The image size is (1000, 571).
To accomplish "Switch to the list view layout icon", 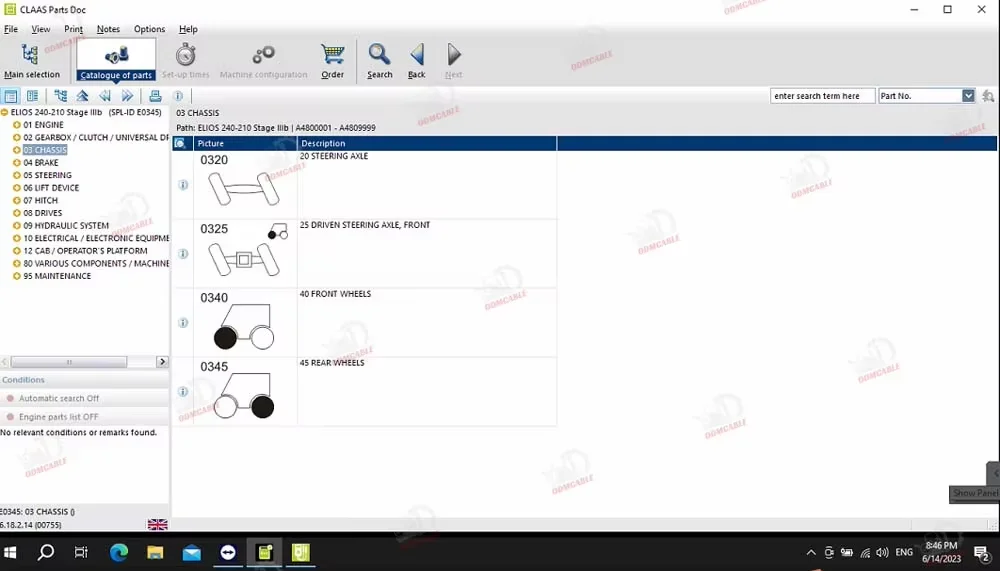I will [11, 96].
